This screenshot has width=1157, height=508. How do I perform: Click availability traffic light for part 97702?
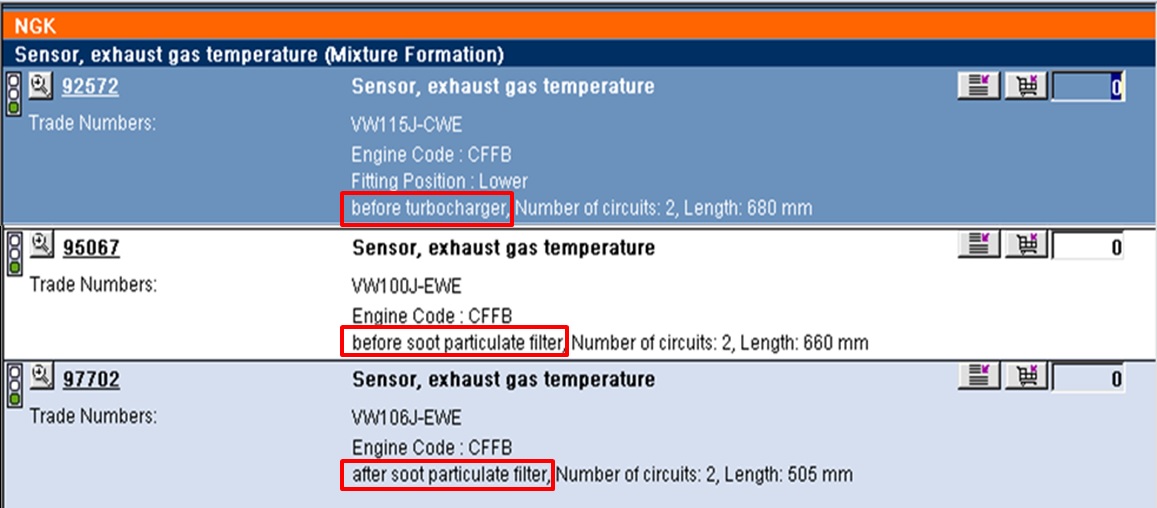point(15,385)
